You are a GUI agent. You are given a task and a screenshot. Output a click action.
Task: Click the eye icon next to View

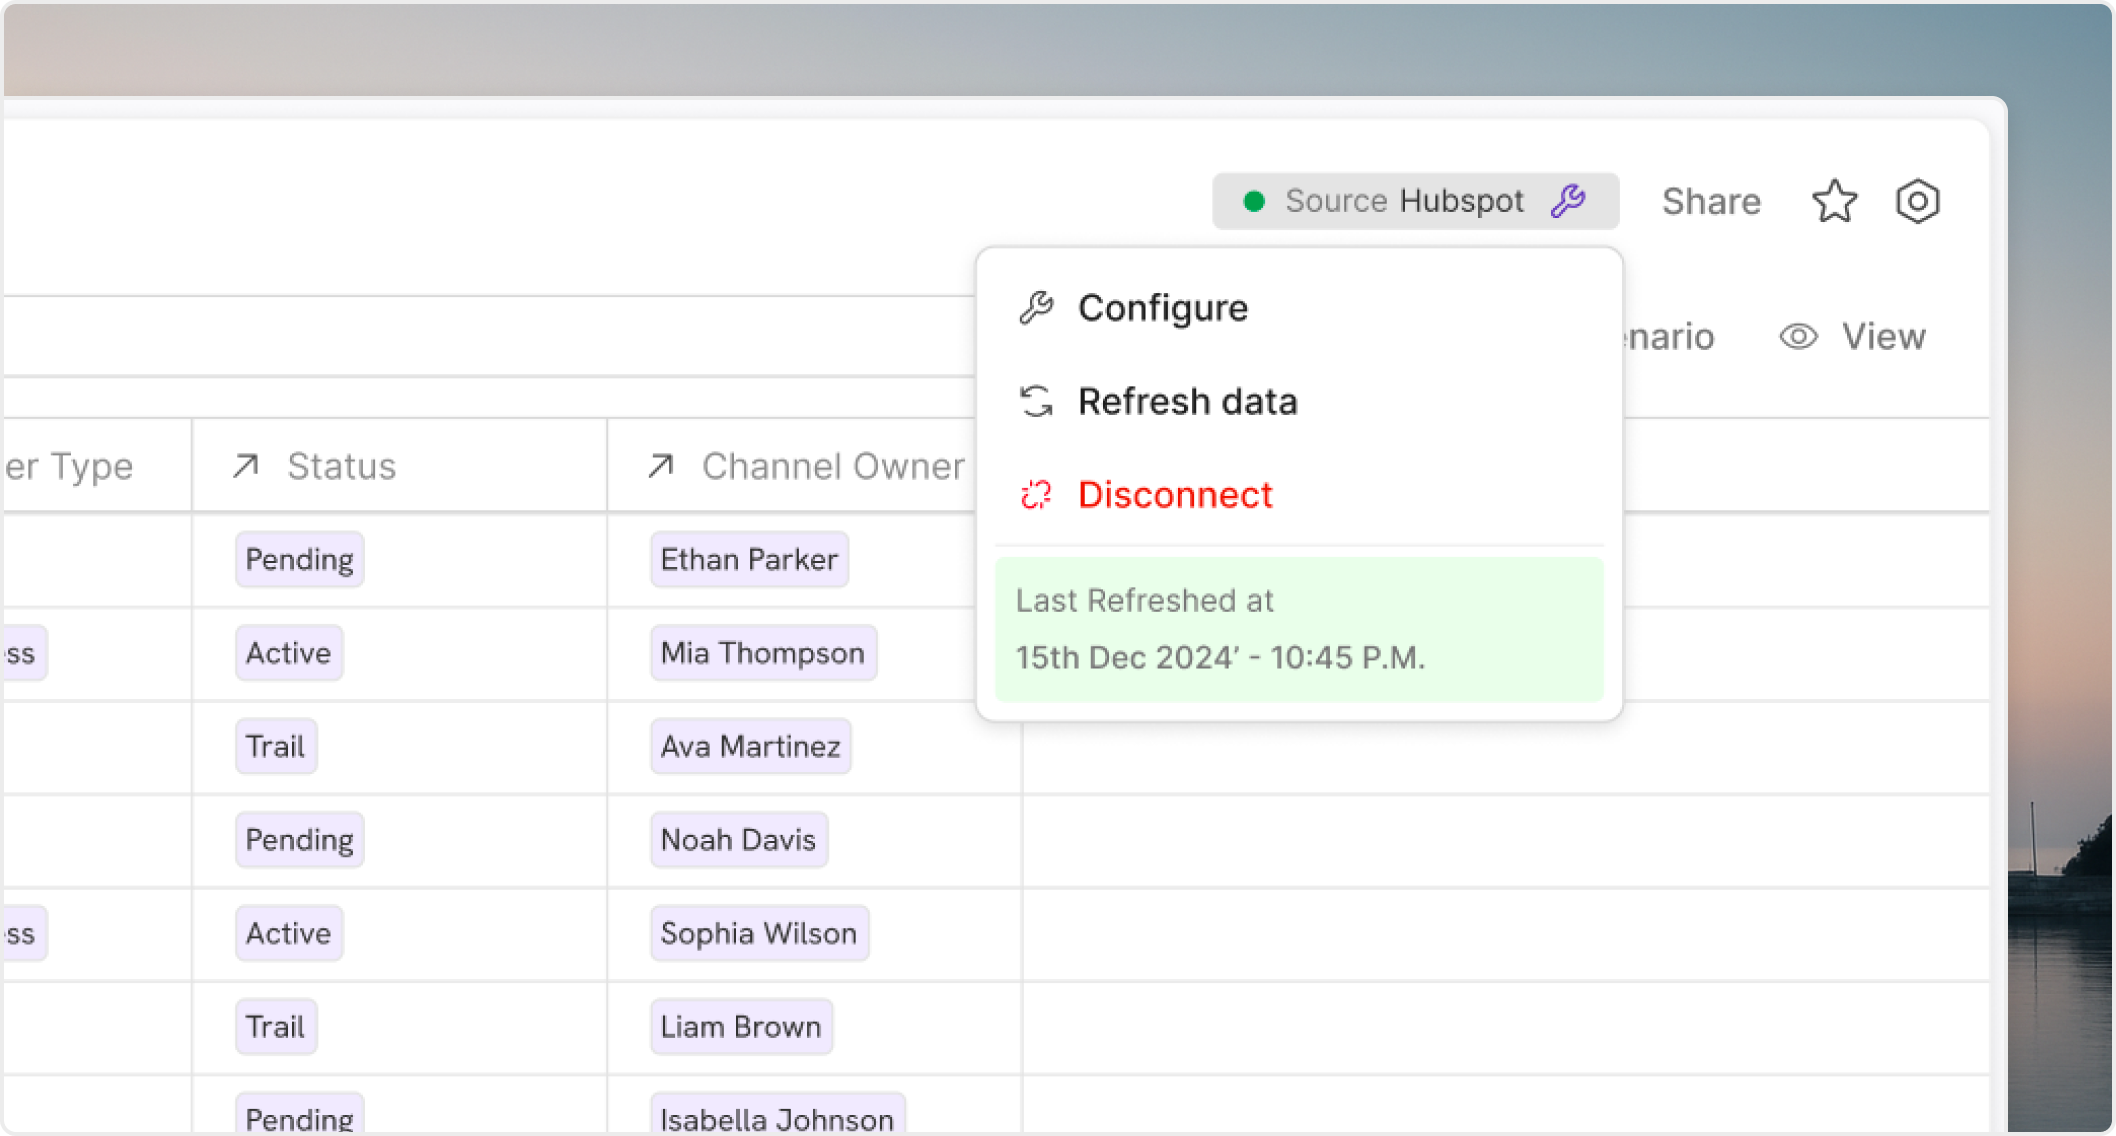pyautogui.click(x=1798, y=337)
